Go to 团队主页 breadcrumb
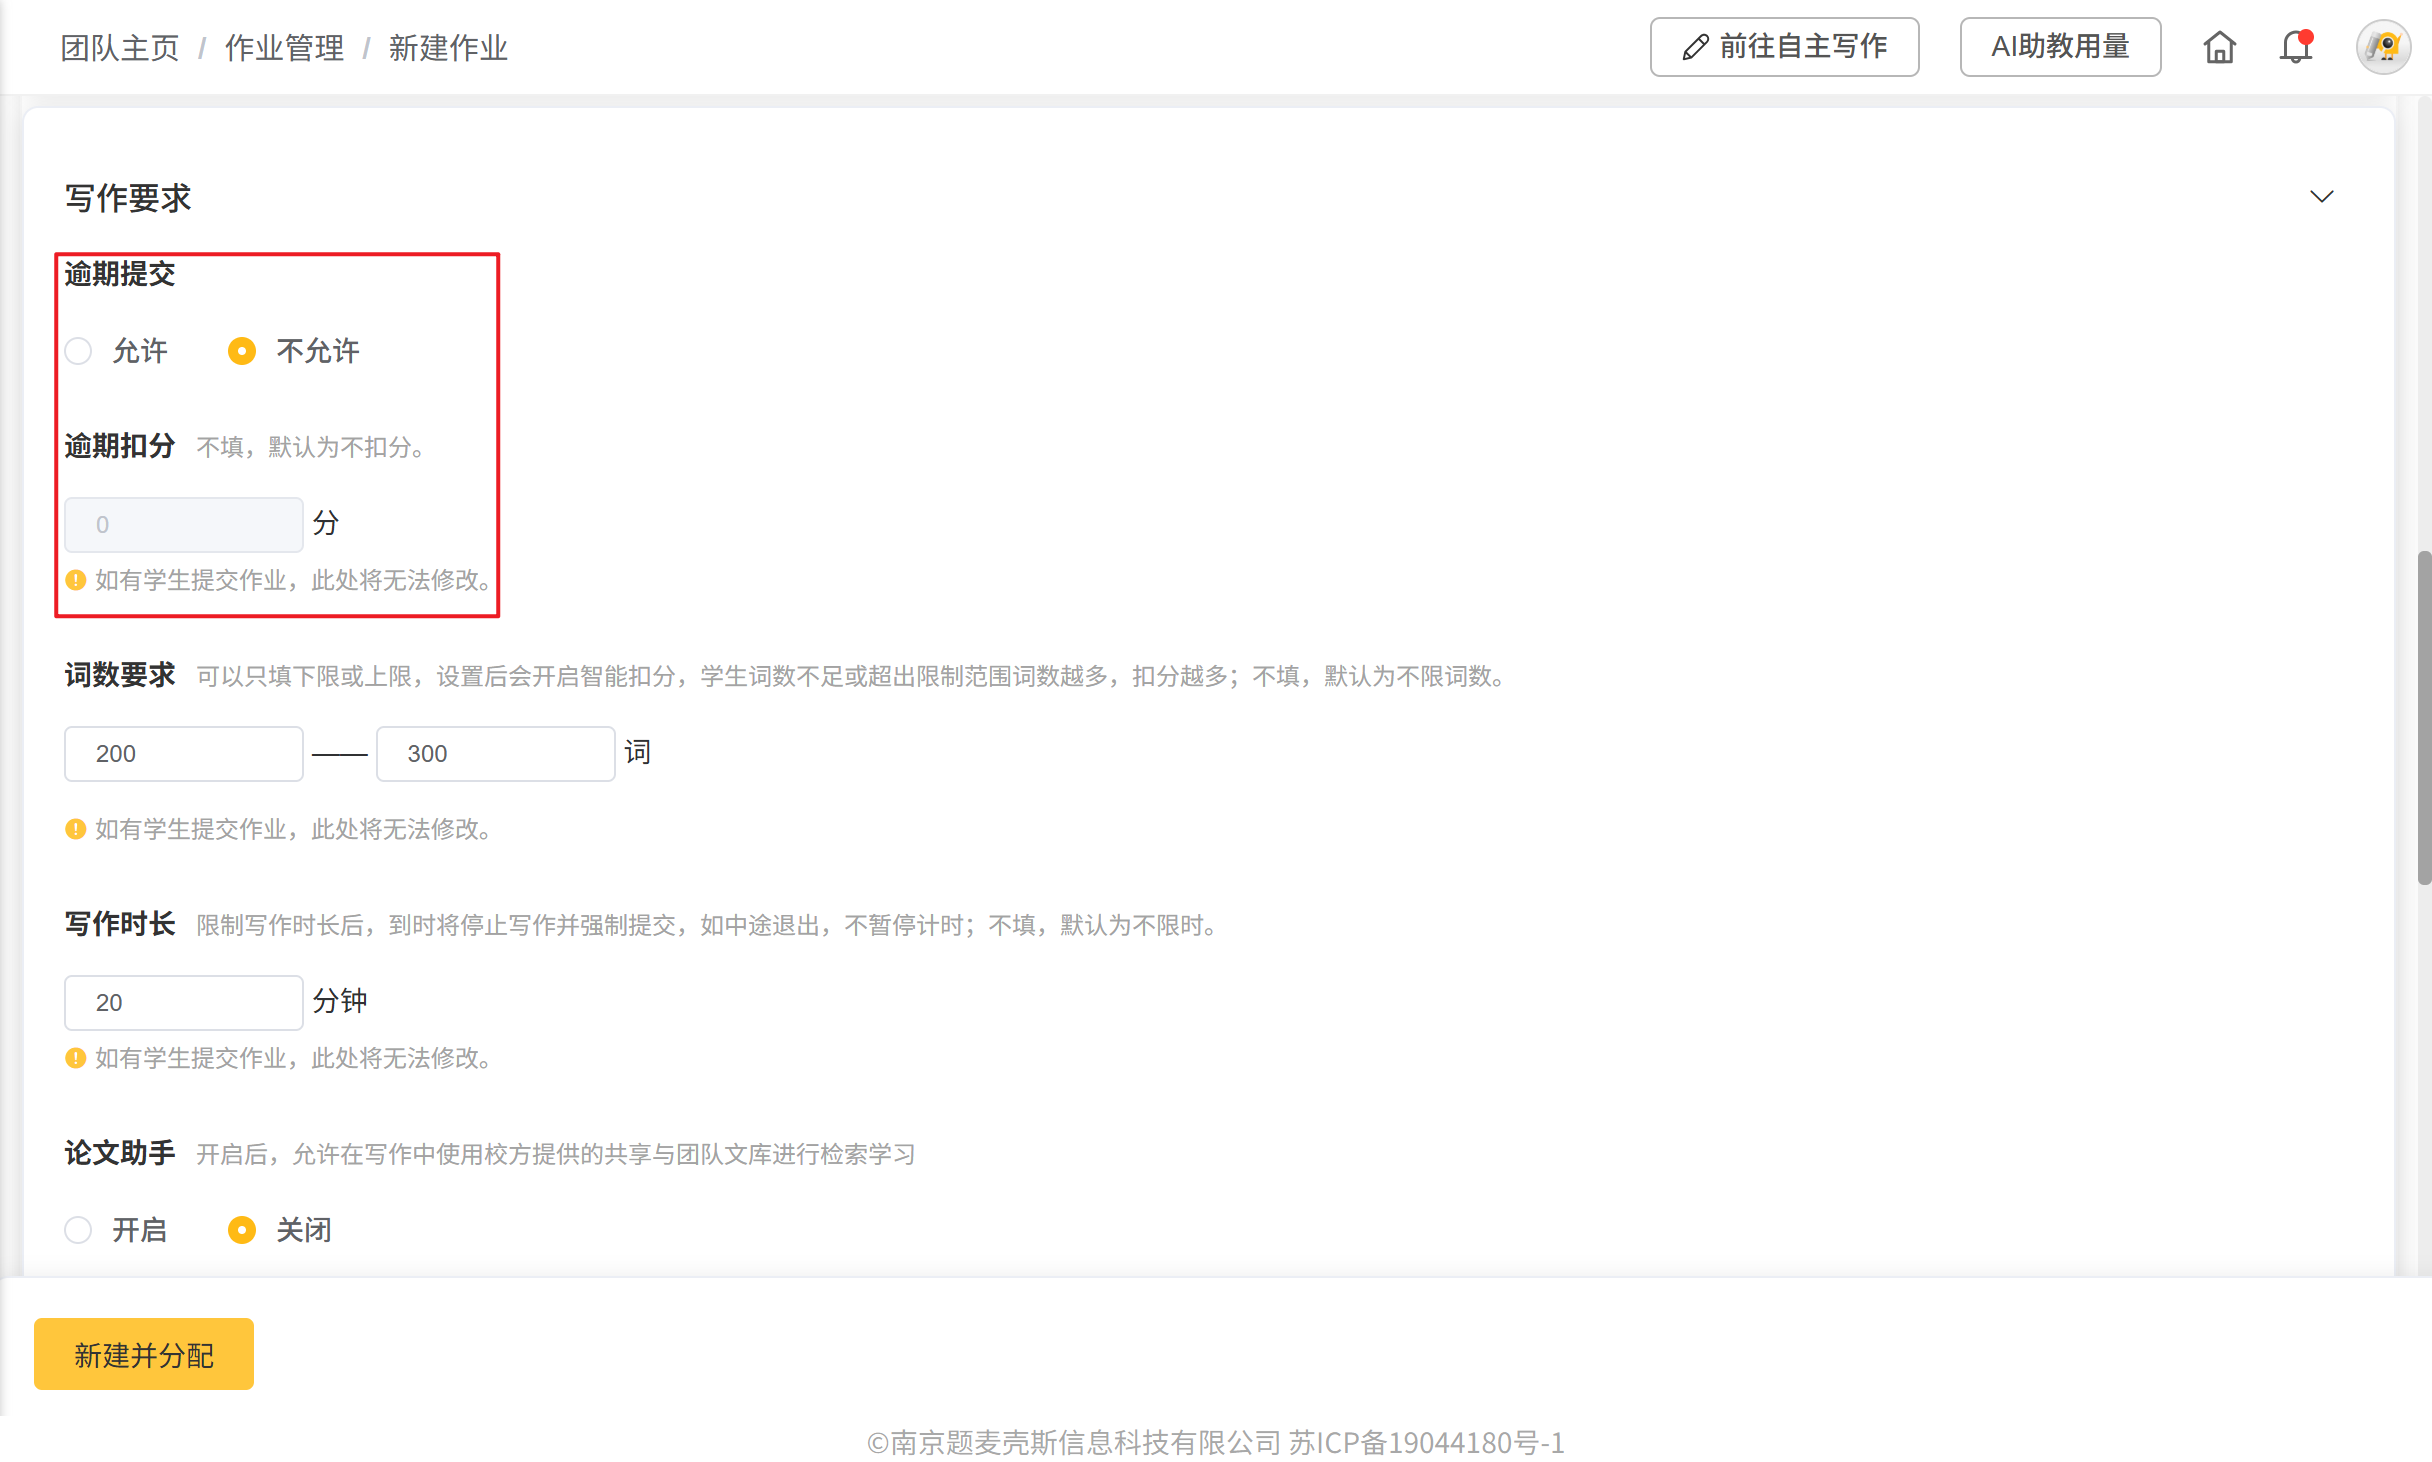This screenshot has height=1462, width=2432. [120, 48]
